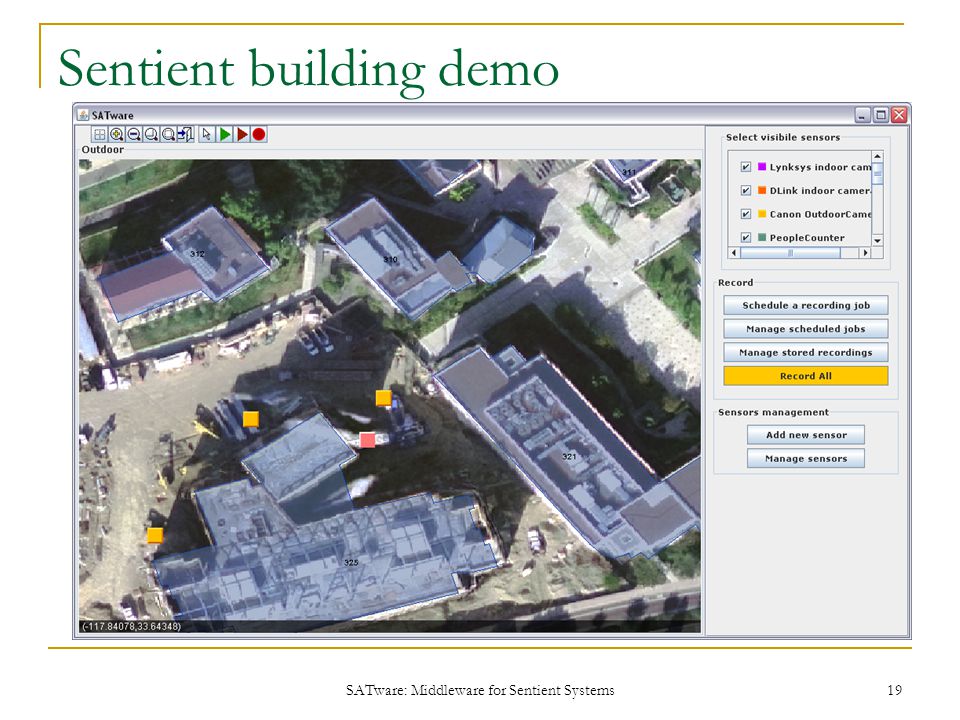Screen dimensions: 960x720
Task: Click the Record group label
Action: 735,282
